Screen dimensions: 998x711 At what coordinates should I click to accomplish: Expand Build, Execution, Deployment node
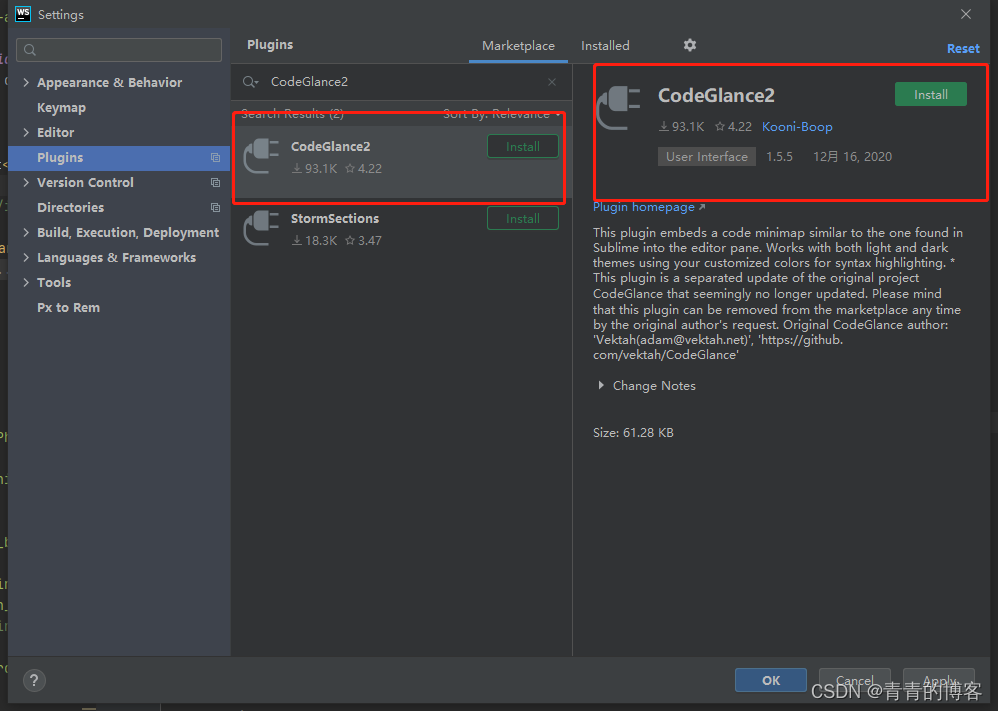(x=26, y=232)
